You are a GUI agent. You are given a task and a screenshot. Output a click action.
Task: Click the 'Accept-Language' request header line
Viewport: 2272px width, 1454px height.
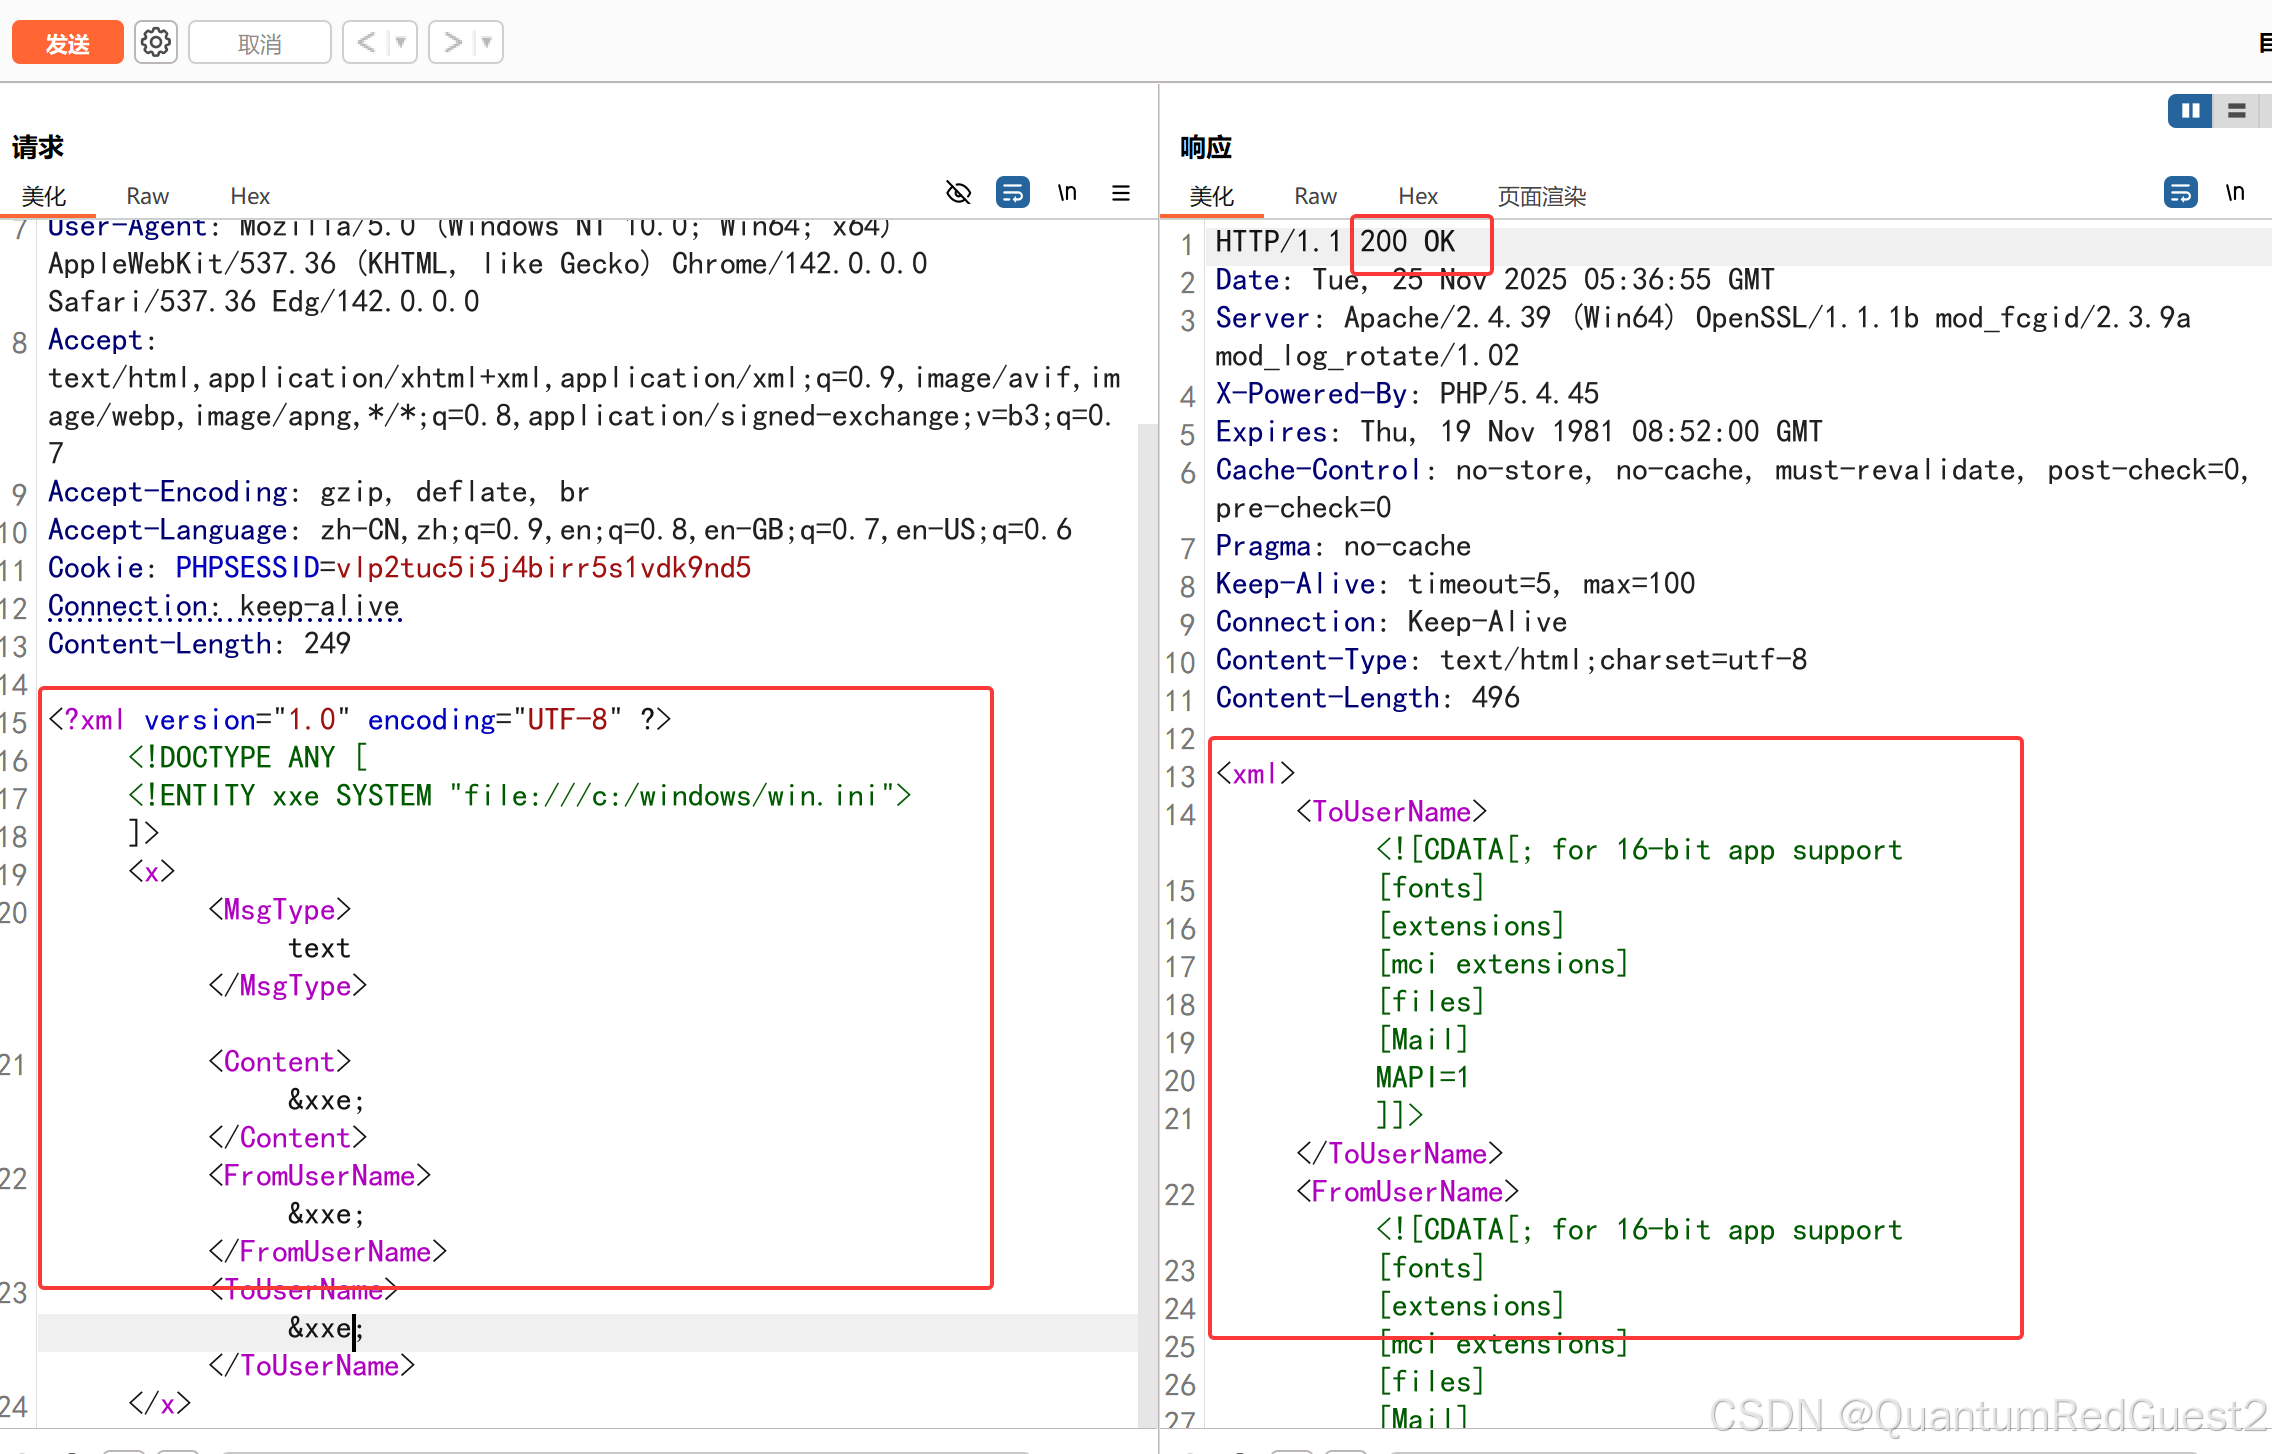pyautogui.click(x=560, y=530)
